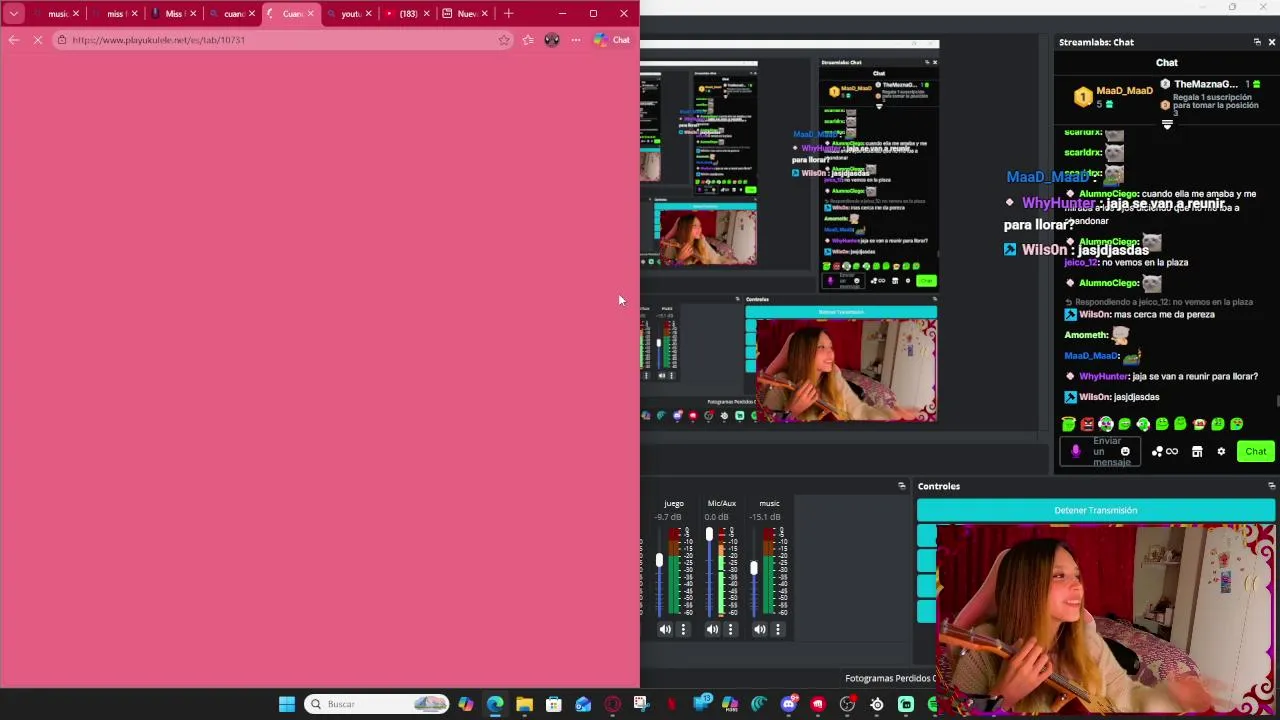Mute the music audio source

tap(760, 629)
